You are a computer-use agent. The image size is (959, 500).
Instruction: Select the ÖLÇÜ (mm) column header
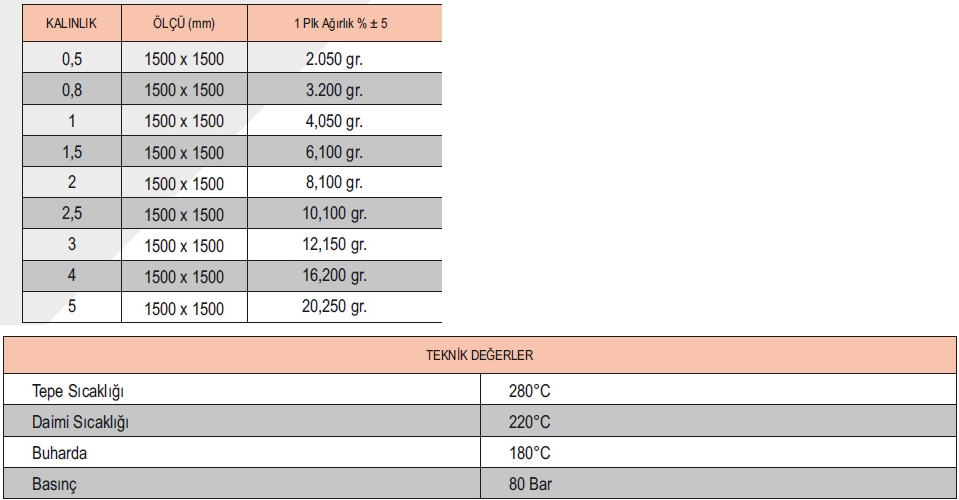click(183, 22)
